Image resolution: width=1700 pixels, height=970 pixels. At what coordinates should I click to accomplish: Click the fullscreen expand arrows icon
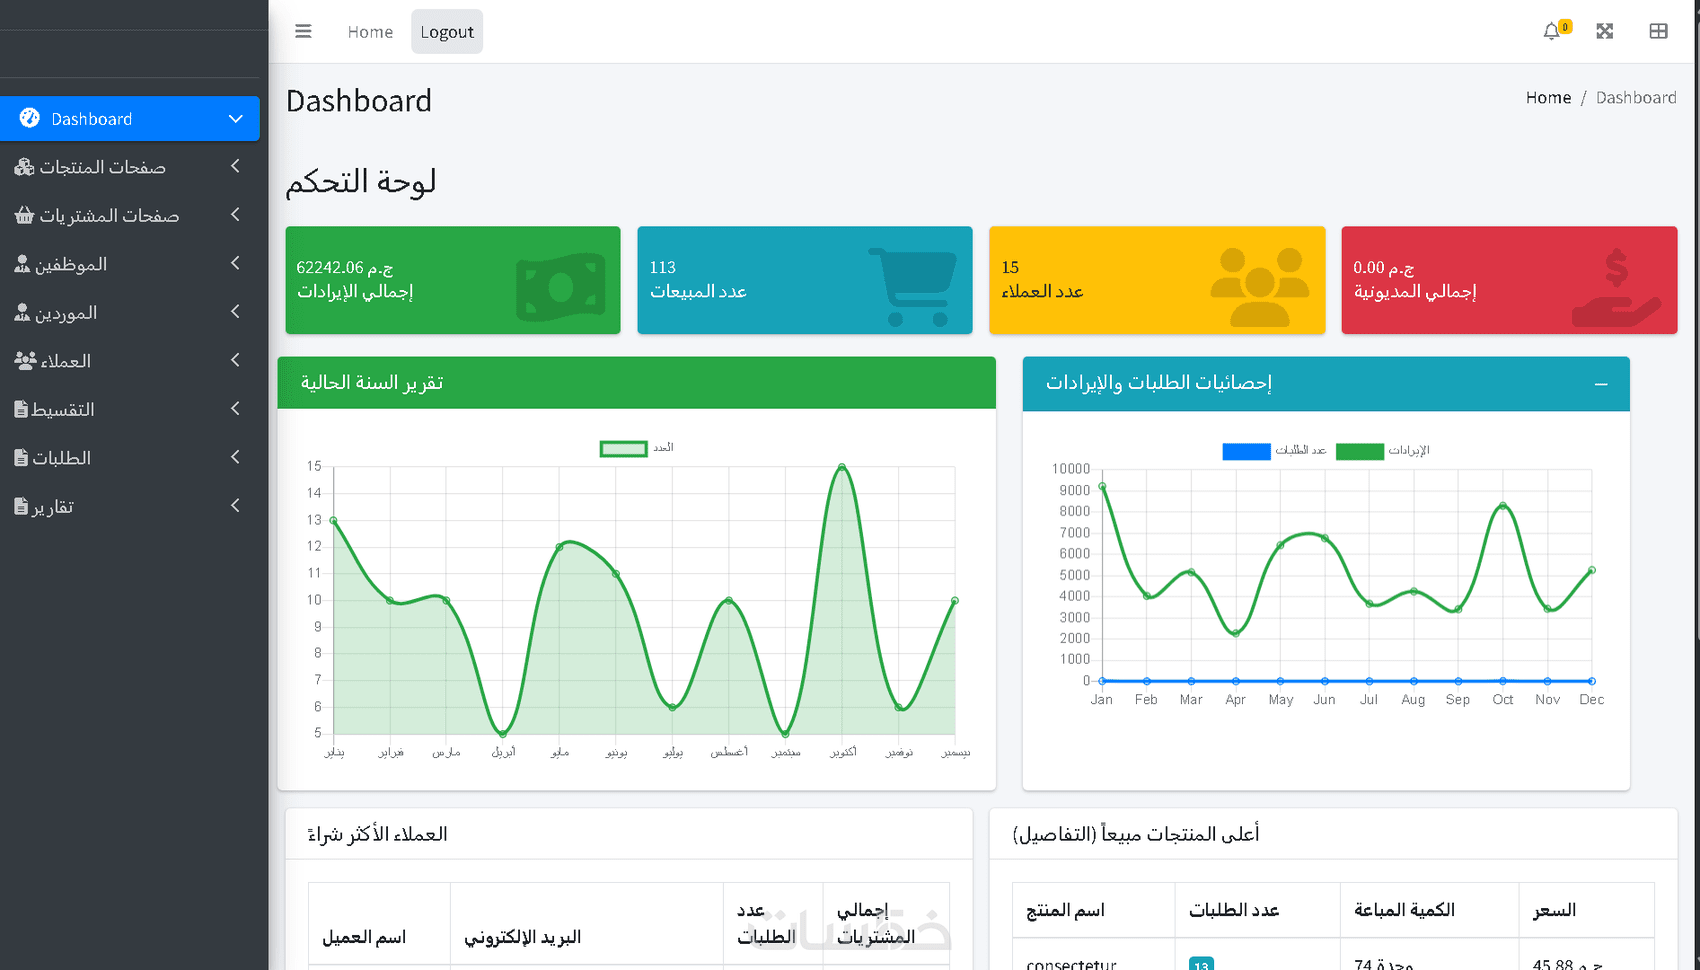coord(1605,31)
